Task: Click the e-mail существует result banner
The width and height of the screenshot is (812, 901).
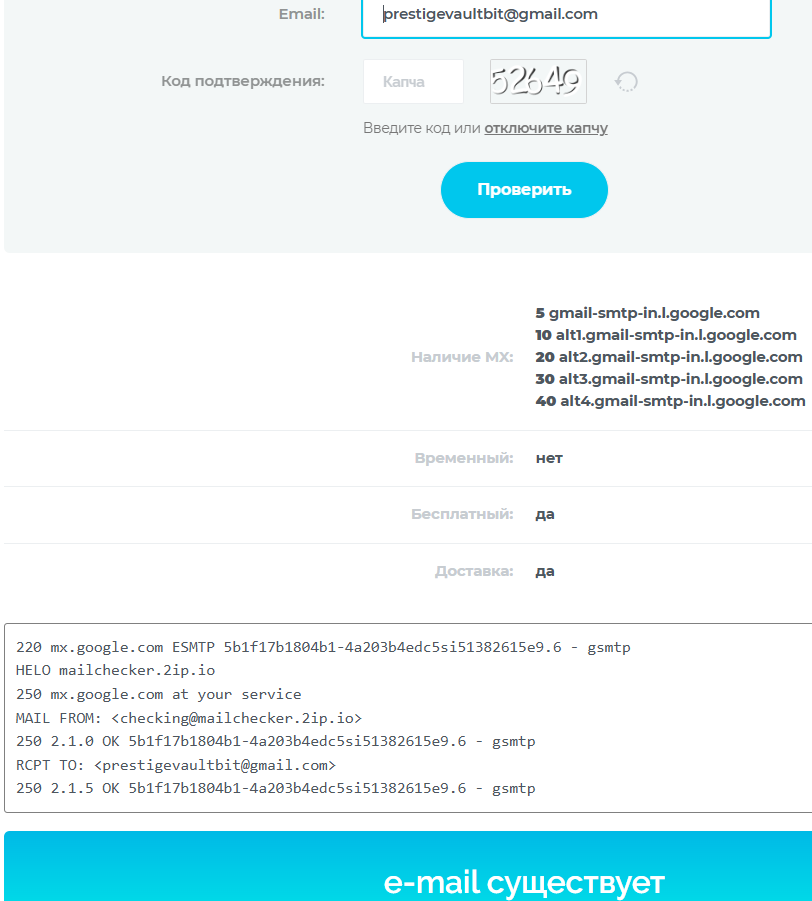Action: coord(408,866)
